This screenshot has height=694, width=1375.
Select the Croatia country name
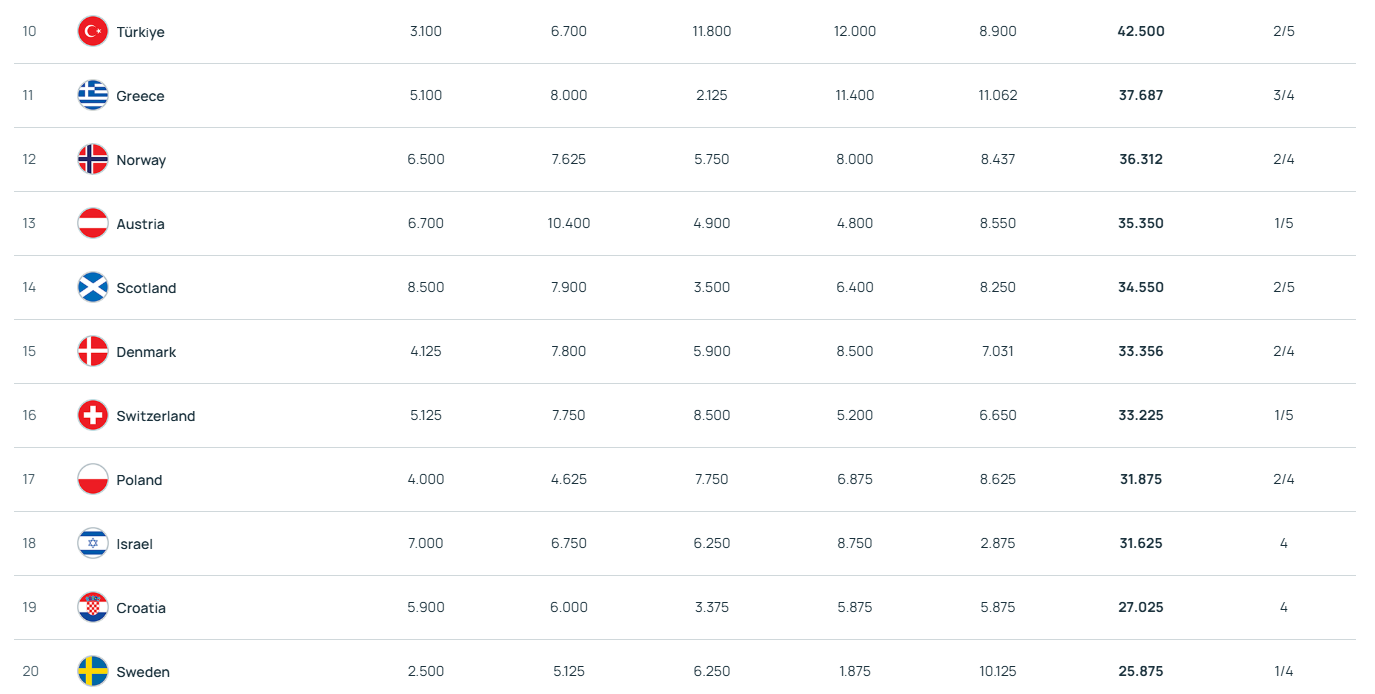coord(141,608)
